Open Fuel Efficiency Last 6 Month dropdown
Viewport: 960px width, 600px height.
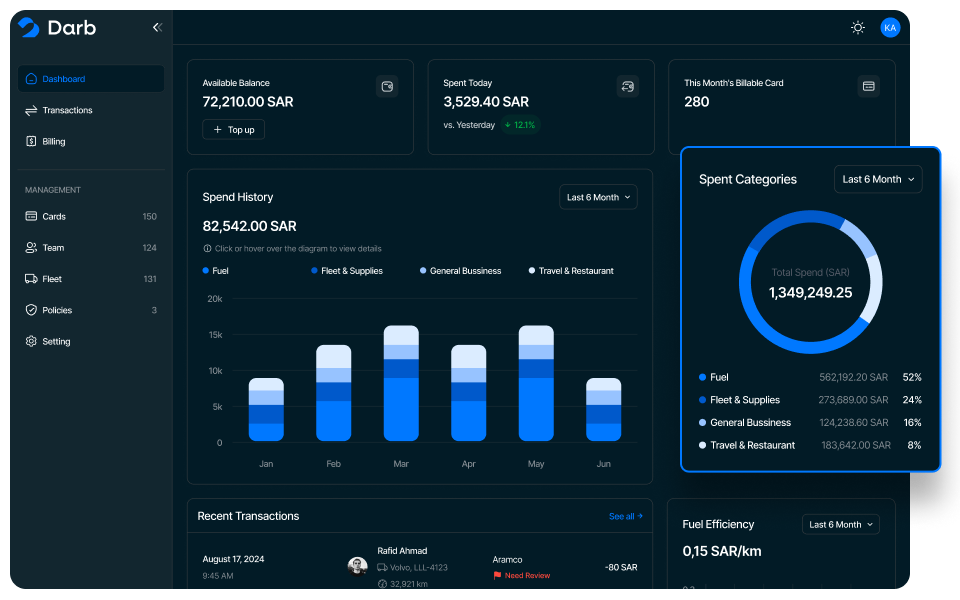840,524
